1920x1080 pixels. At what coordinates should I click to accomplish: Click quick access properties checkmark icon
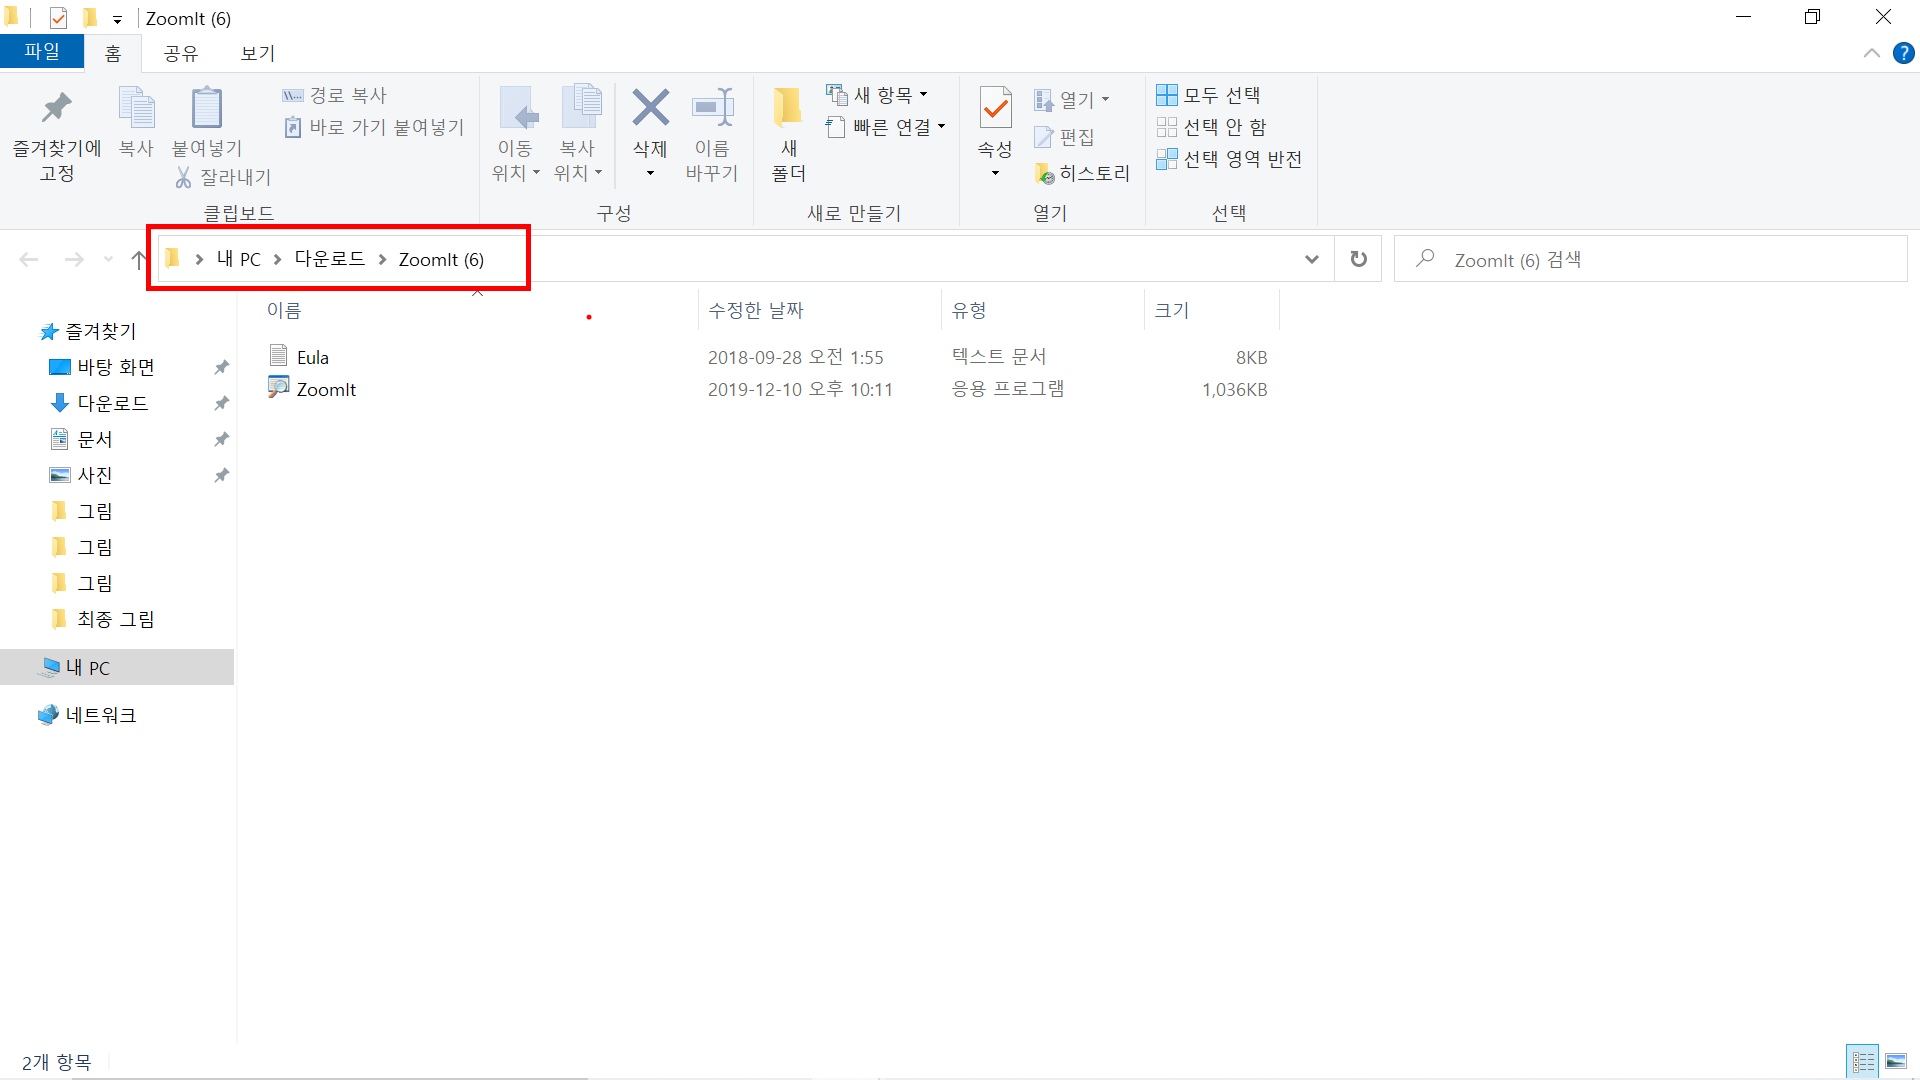[58, 18]
